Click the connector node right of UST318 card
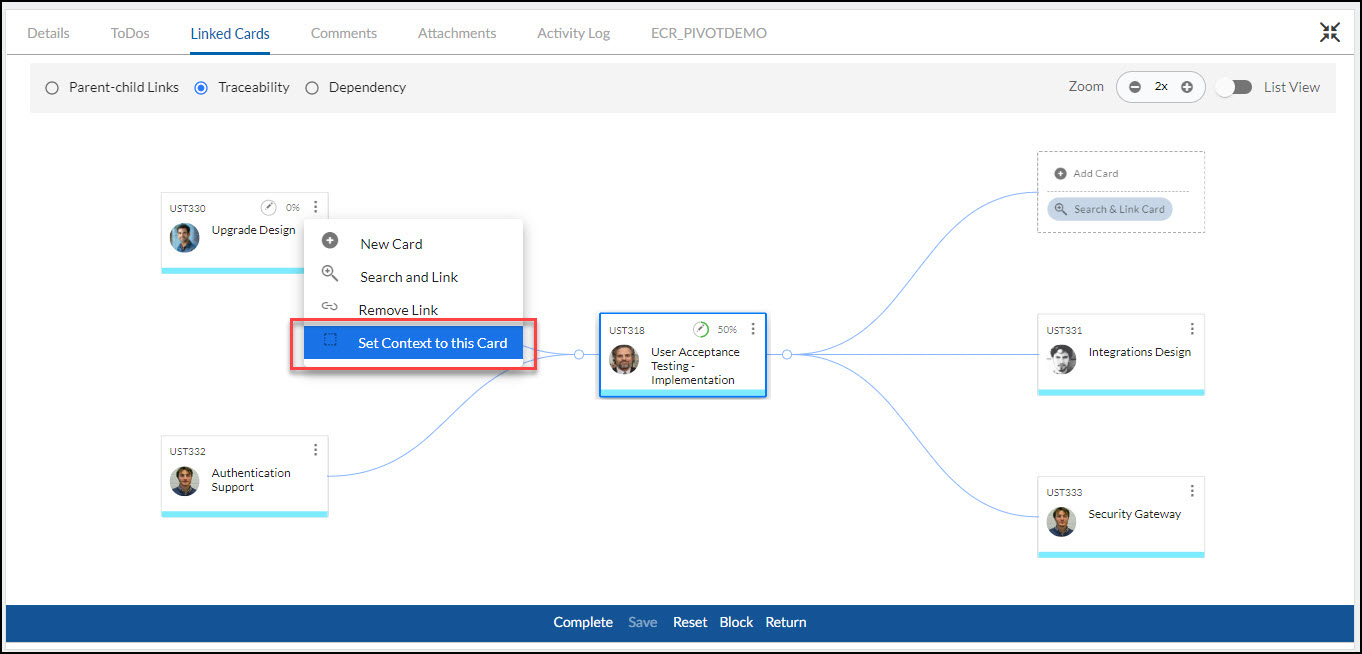Screen dimensions: 1362x654 pos(787,354)
